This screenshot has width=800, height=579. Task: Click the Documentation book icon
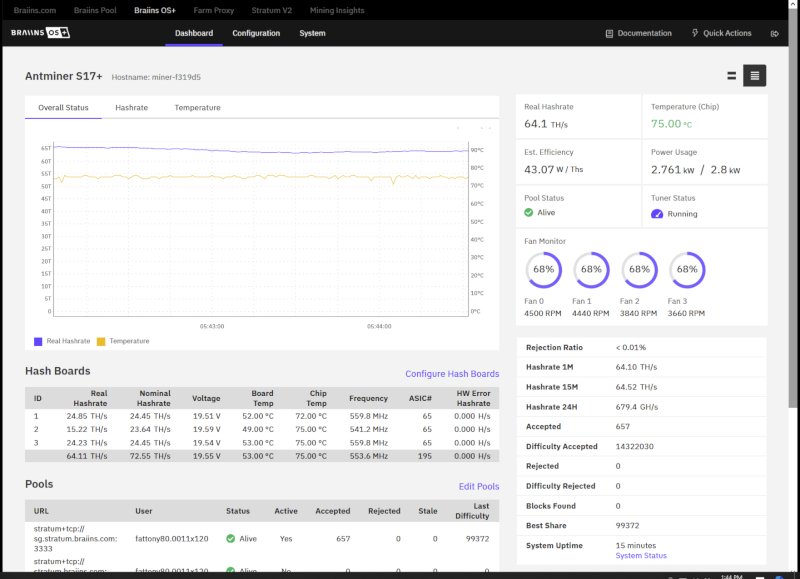[x=609, y=34]
